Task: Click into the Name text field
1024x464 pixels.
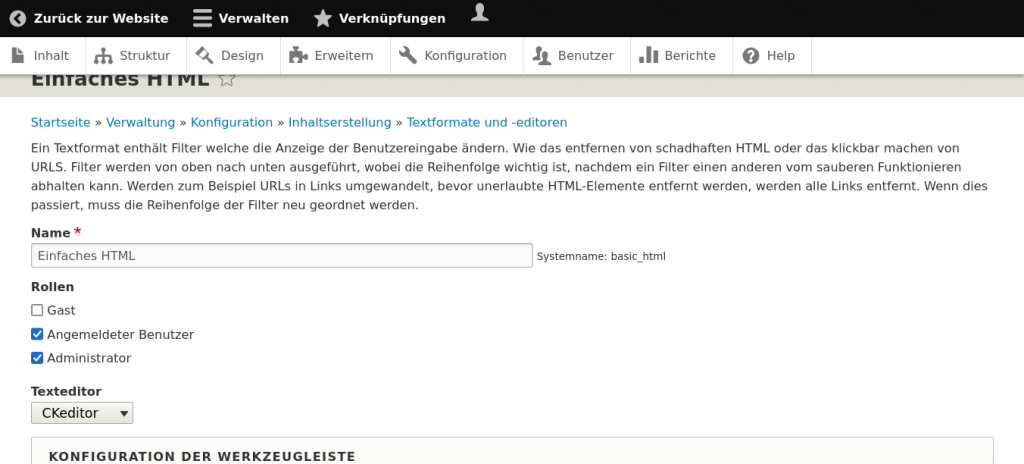Action: pos(281,256)
